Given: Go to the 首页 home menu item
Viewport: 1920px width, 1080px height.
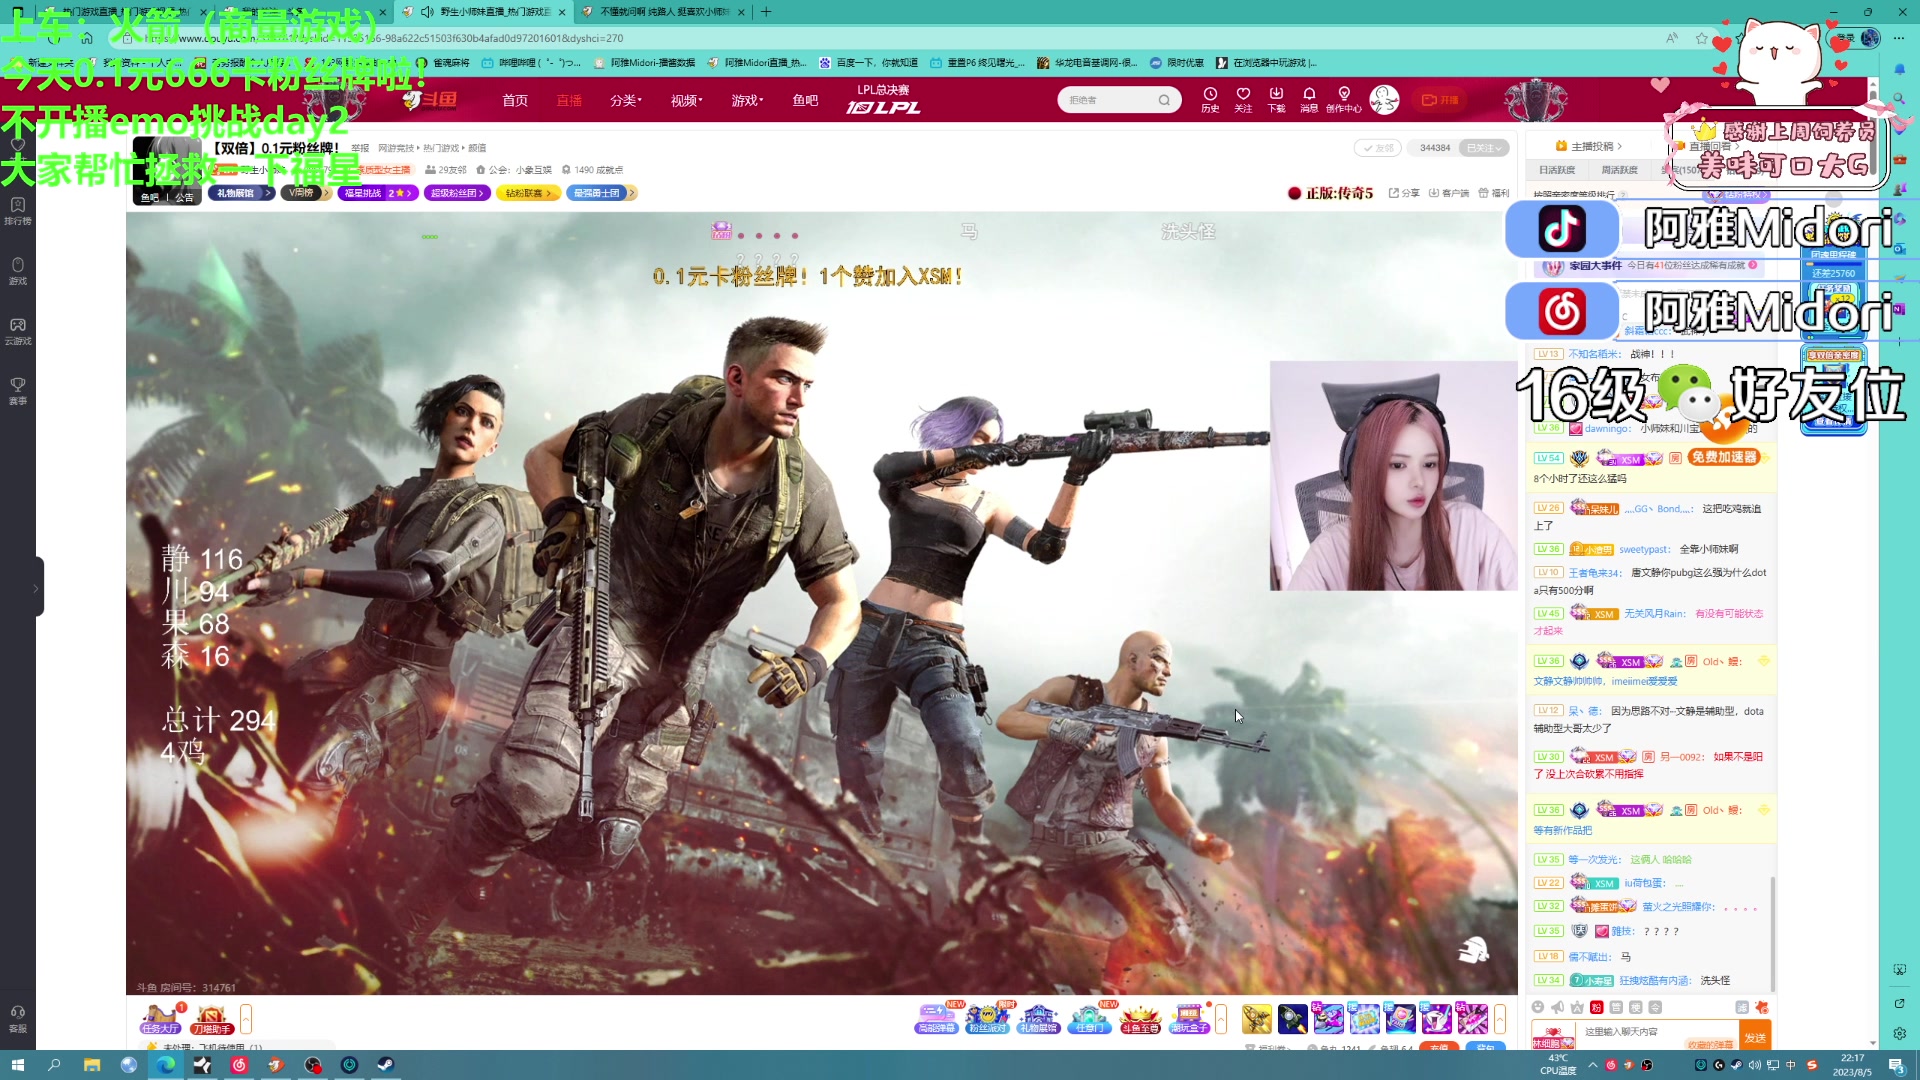Looking at the screenshot, I should pos(514,100).
